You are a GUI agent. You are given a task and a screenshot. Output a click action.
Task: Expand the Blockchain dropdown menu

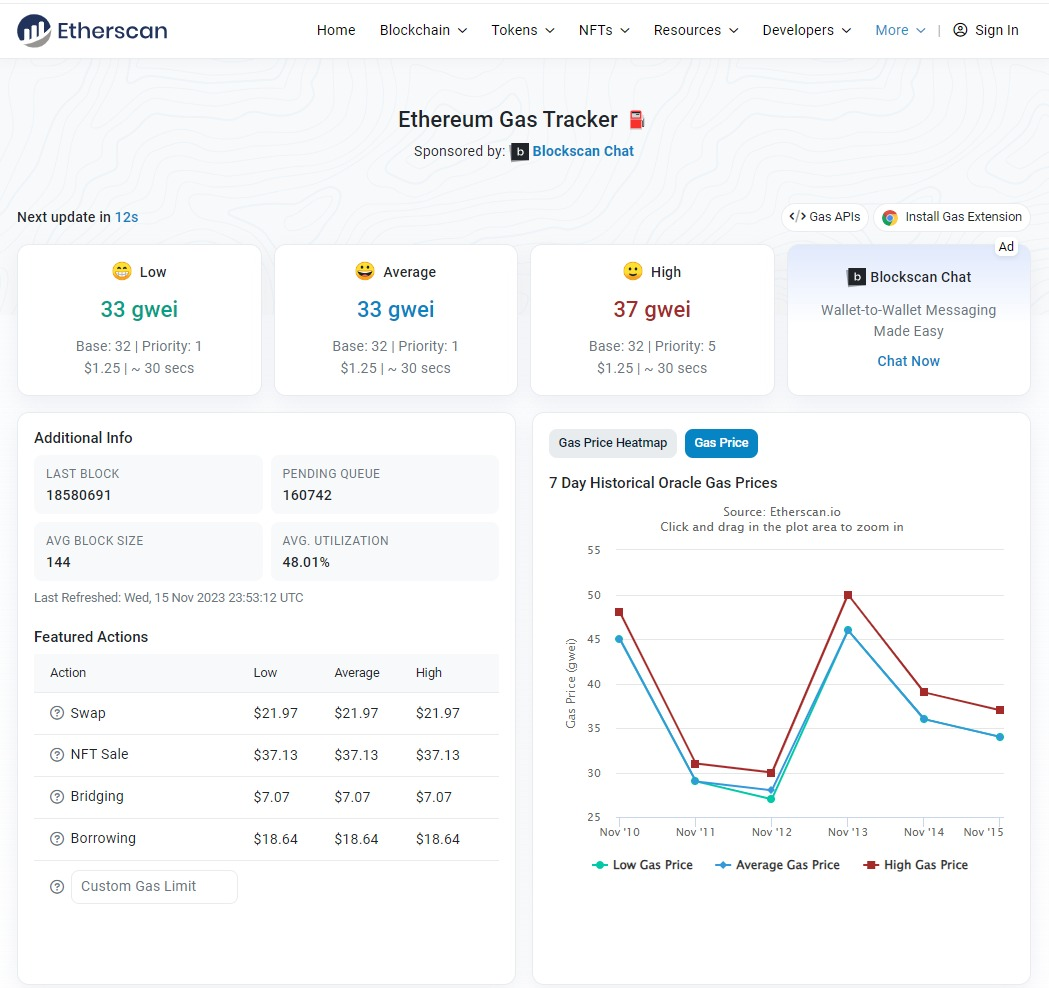pyautogui.click(x=423, y=30)
